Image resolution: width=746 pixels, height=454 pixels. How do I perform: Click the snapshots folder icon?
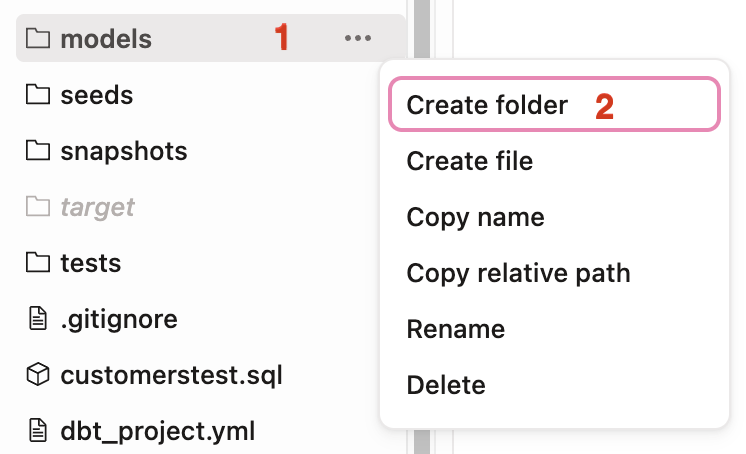[x=37, y=151]
